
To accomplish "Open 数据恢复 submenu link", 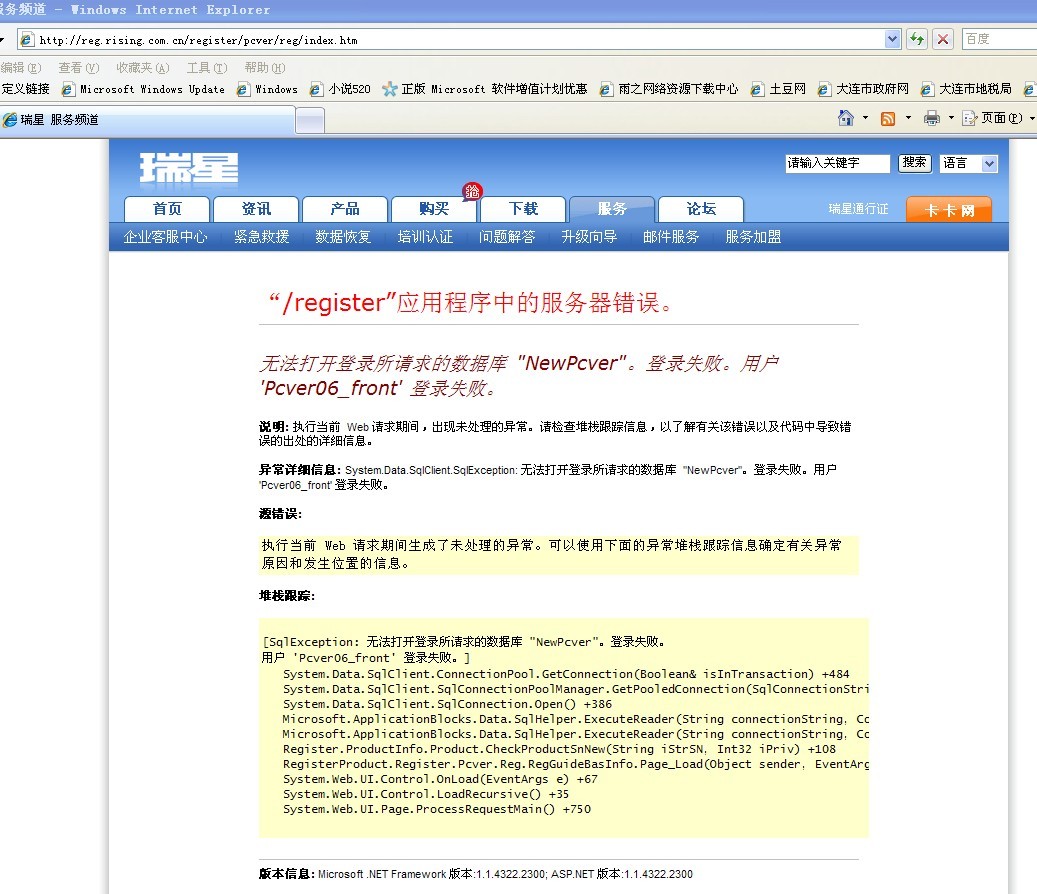I will [343, 237].
